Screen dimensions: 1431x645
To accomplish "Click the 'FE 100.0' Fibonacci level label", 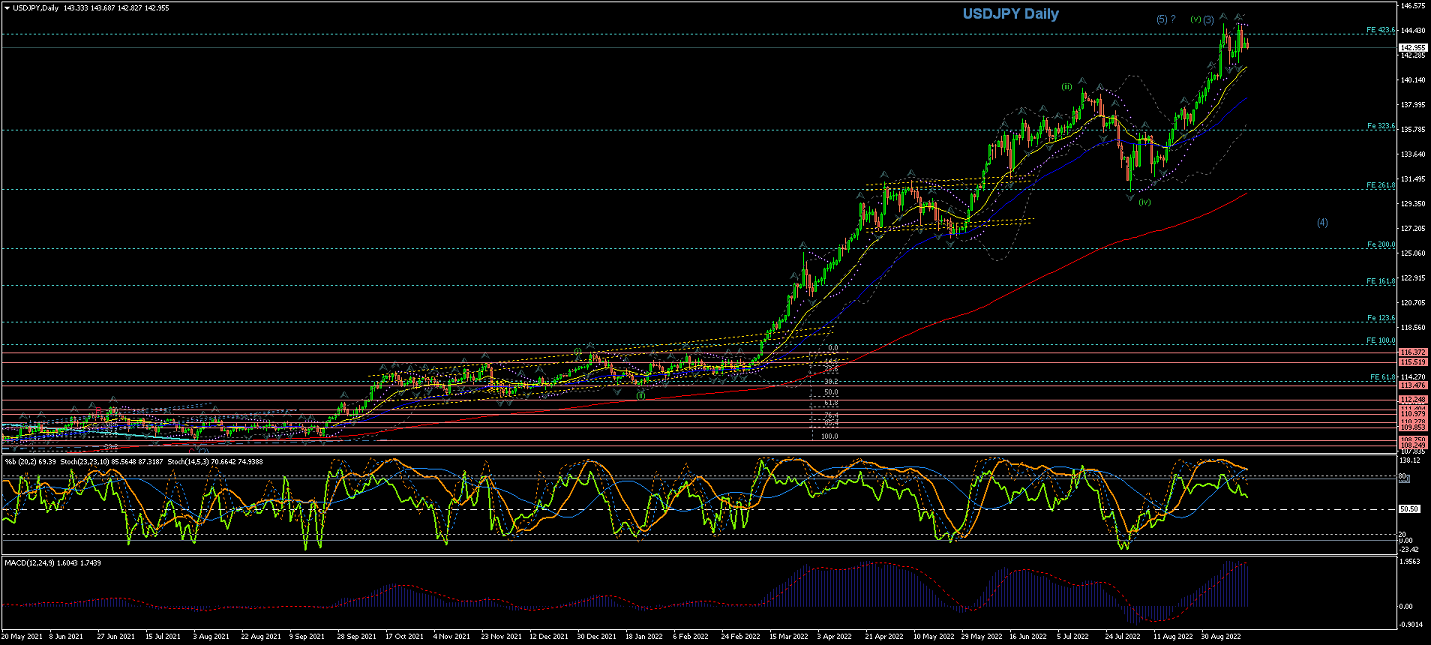I will pyautogui.click(x=1381, y=340).
